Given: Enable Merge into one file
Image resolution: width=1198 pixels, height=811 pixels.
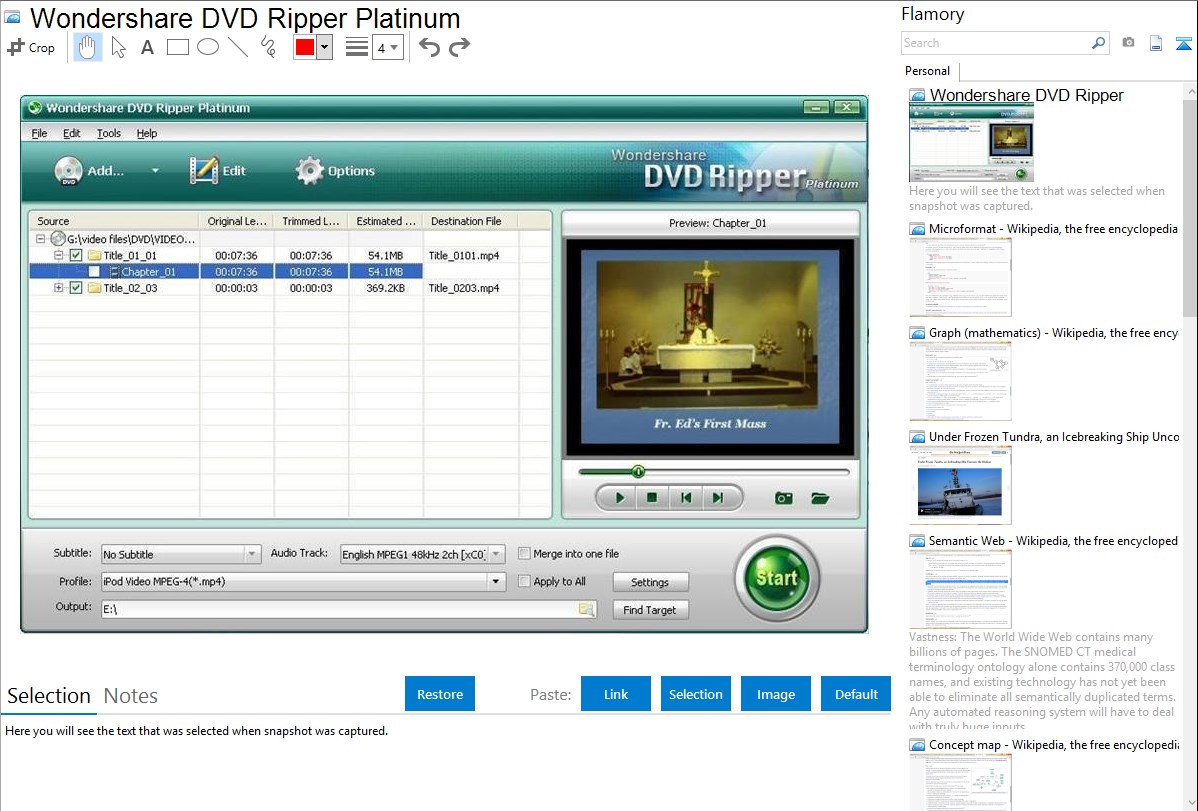Looking at the screenshot, I should click(524, 553).
